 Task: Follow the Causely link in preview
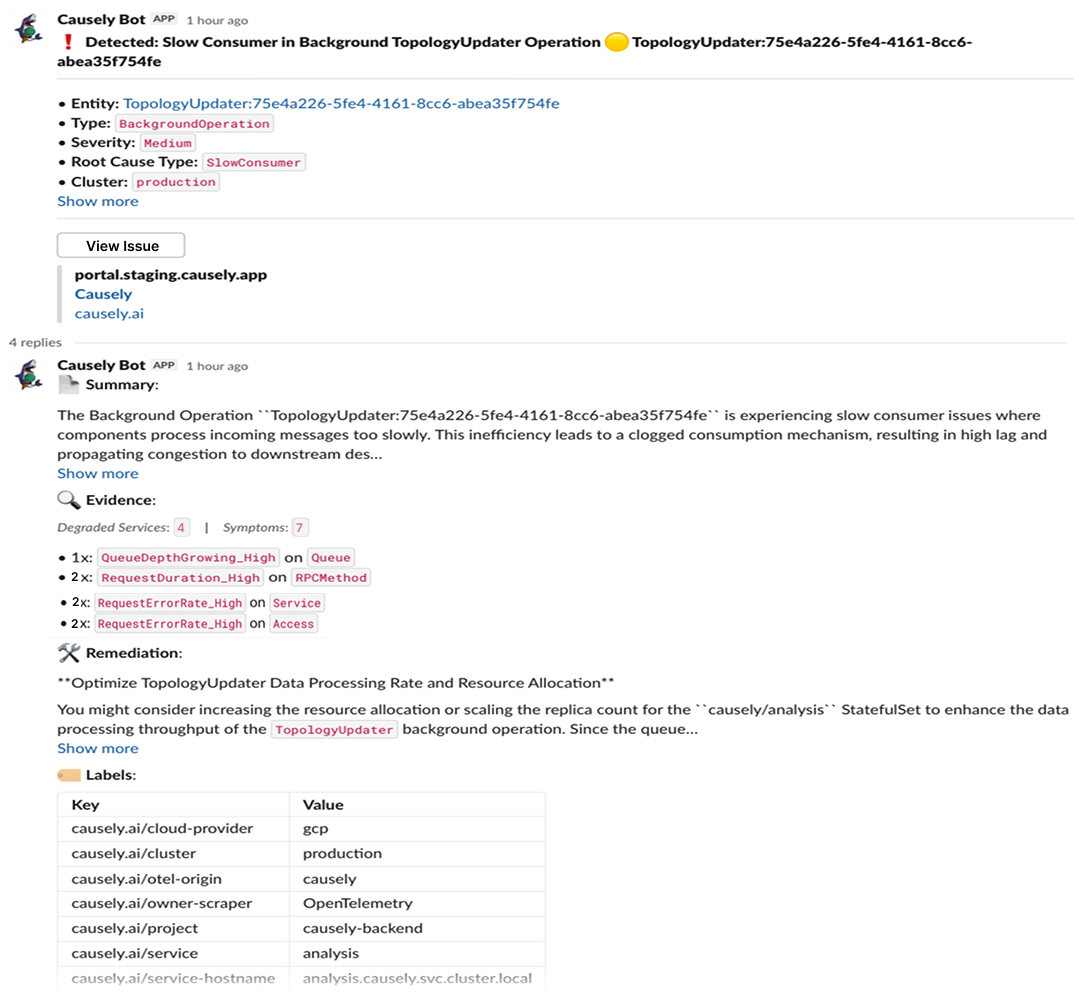(103, 294)
